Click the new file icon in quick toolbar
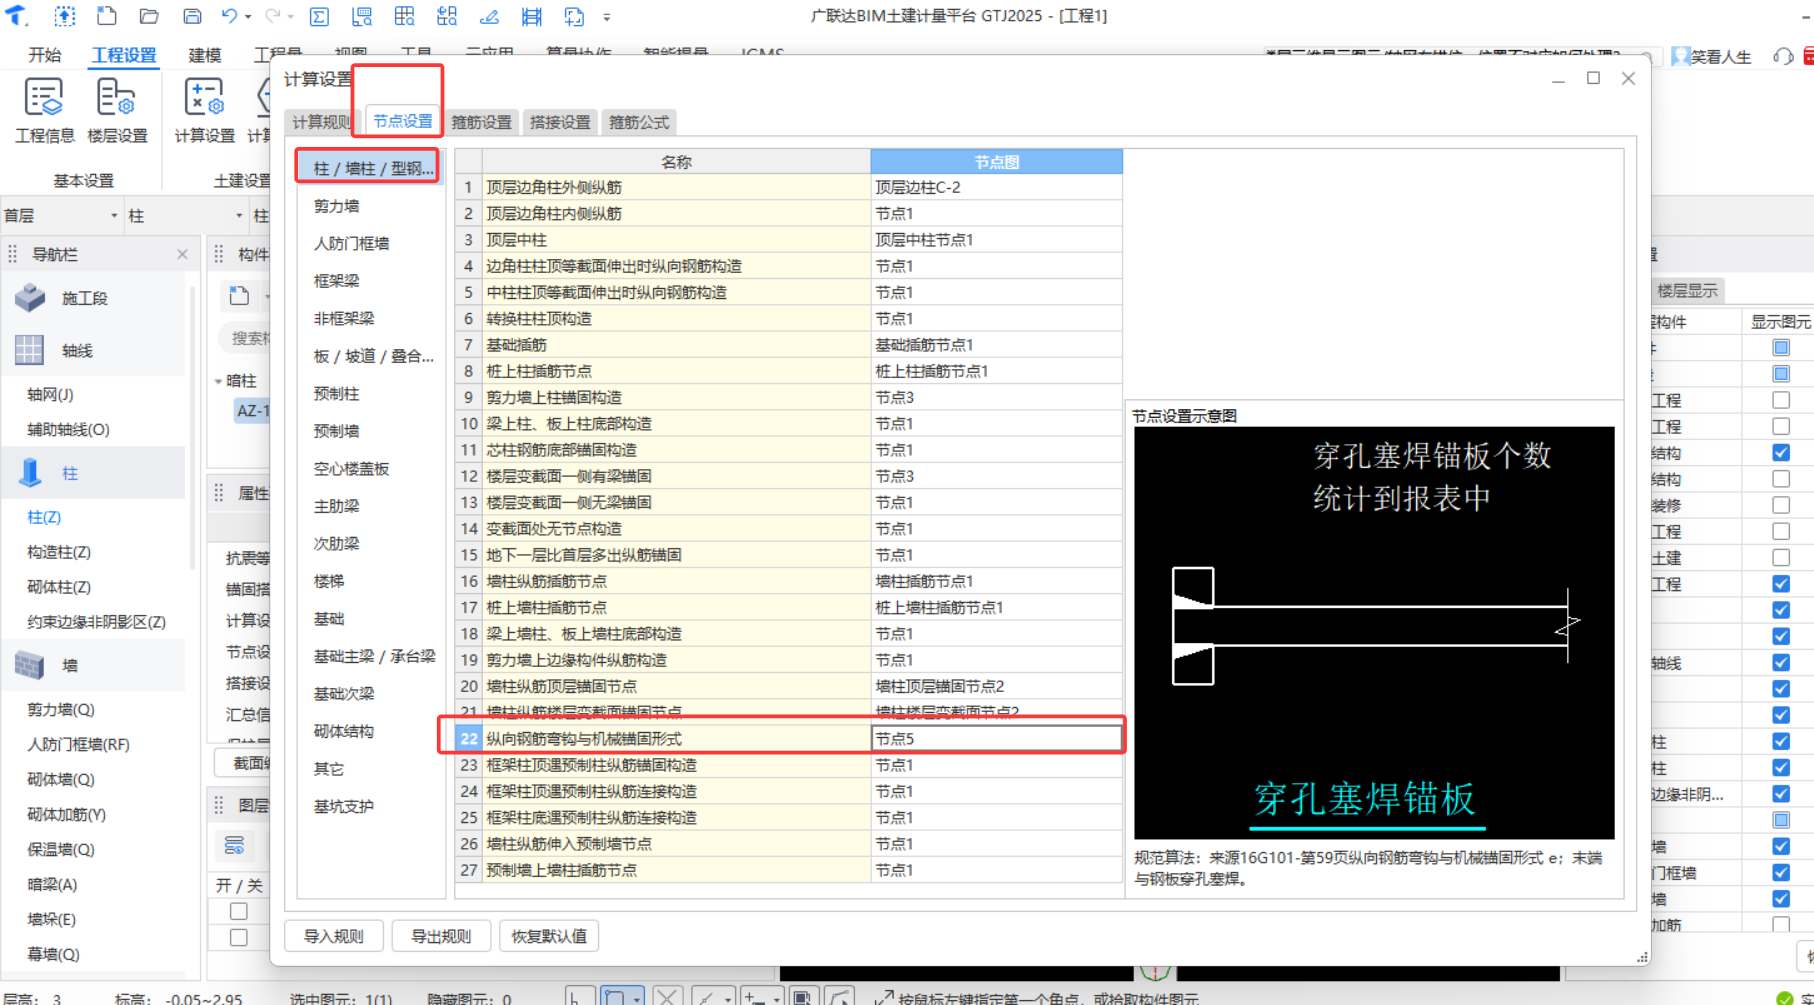1814x1005 pixels. click(106, 16)
